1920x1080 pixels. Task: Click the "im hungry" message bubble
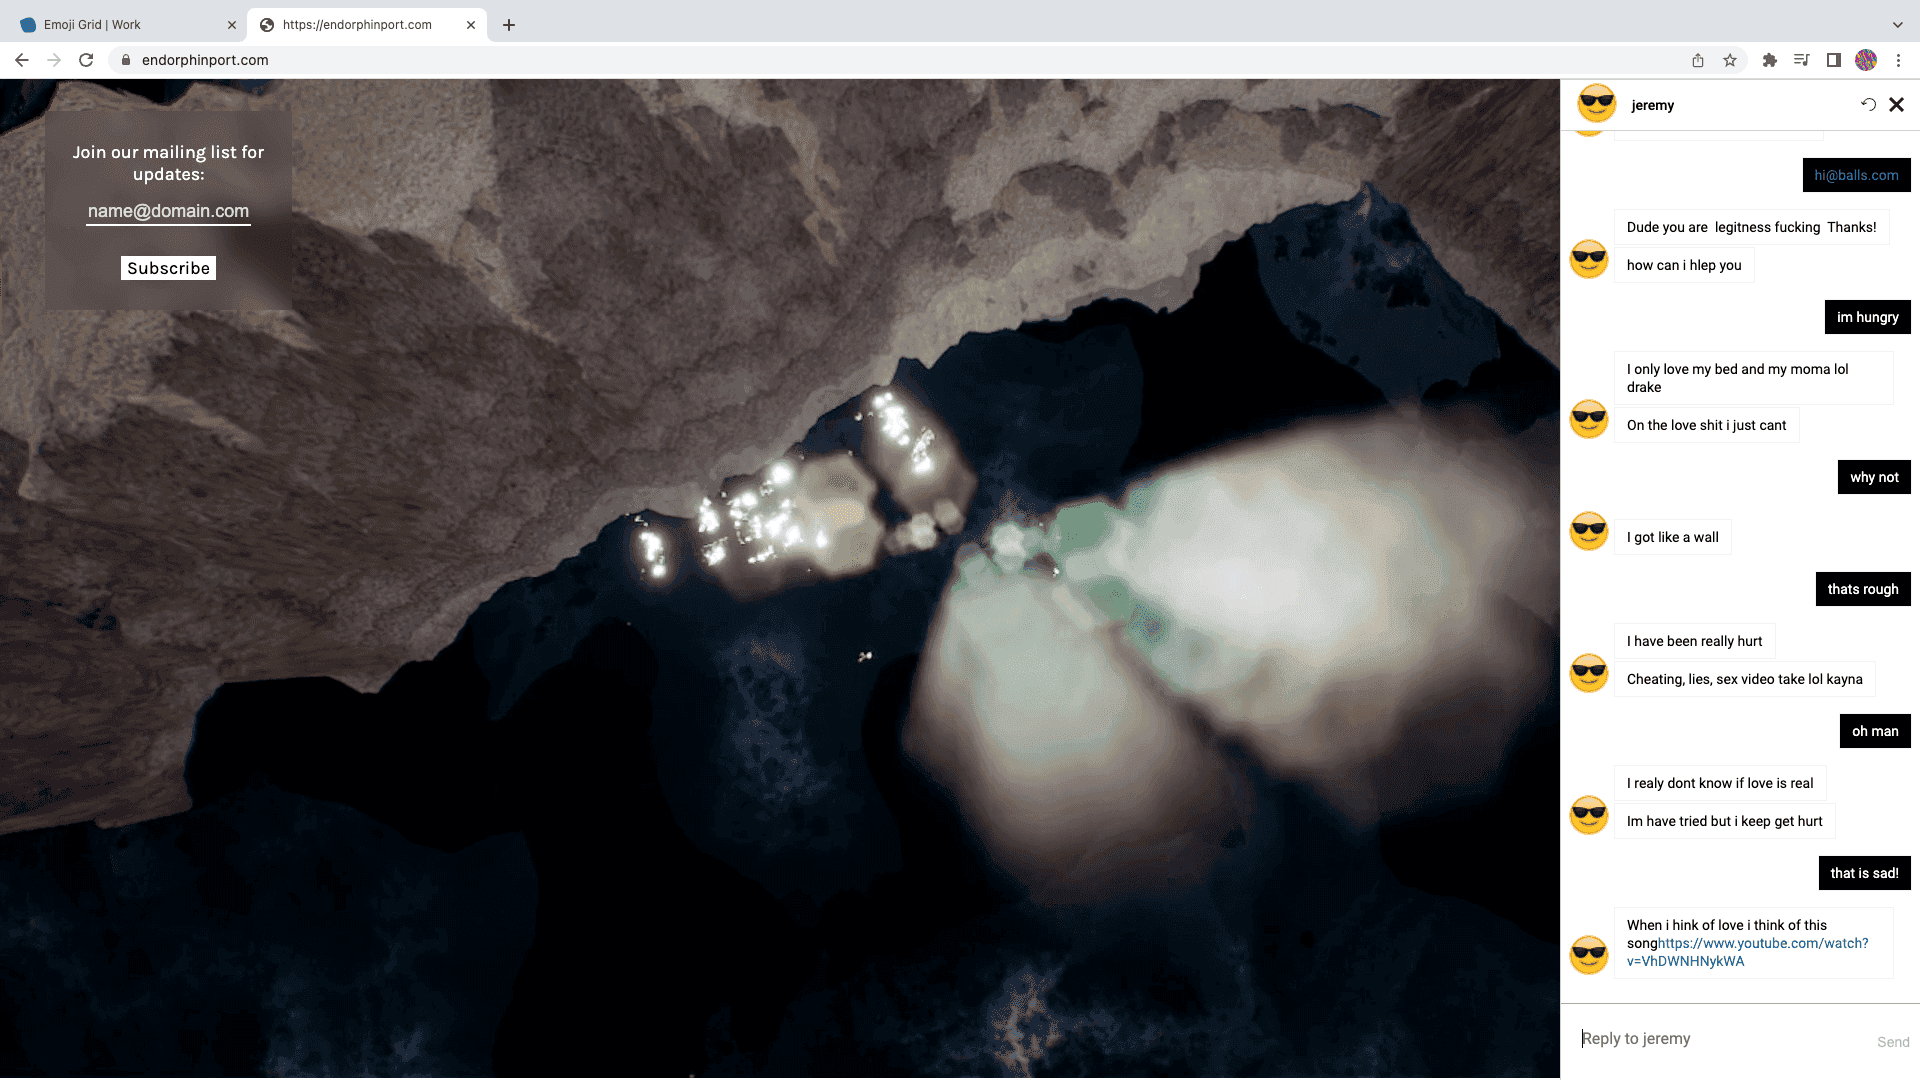1867,317
